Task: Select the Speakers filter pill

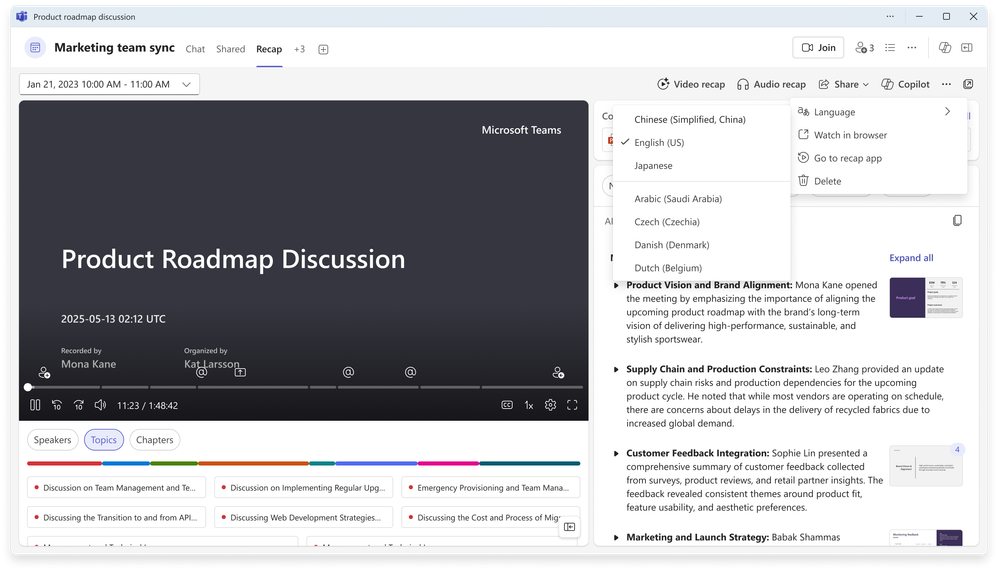Action: coord(53,440)
